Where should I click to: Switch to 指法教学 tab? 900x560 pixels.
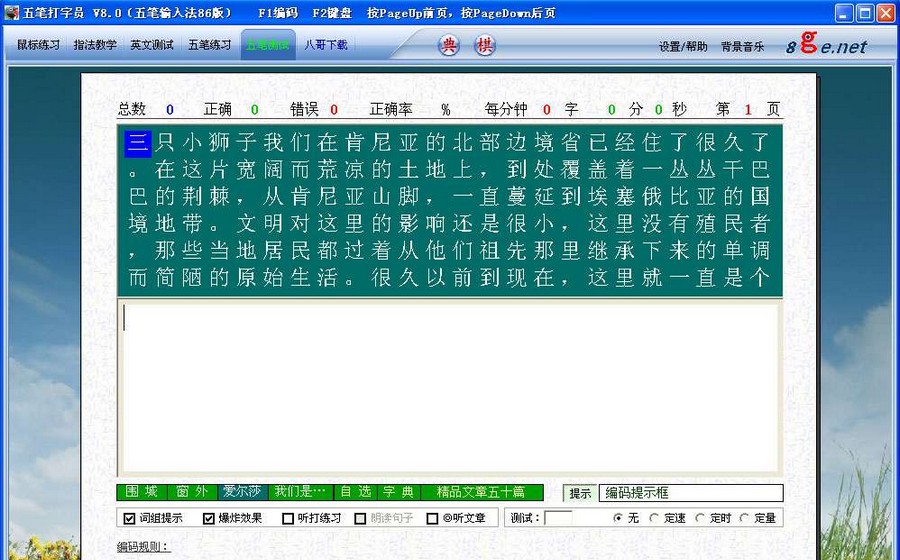pyautogui.click(x=95, y=45)
